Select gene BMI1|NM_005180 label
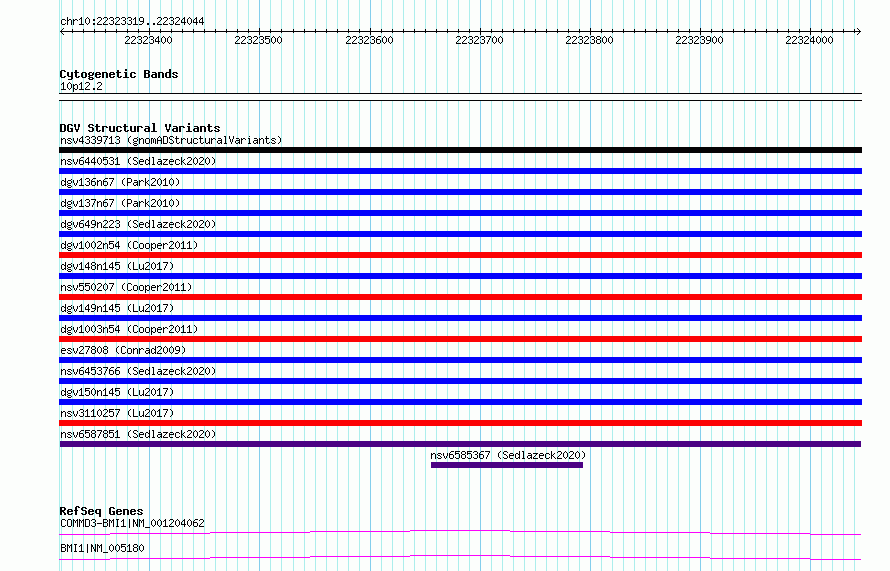890x571 pixels. click(102, 548)
